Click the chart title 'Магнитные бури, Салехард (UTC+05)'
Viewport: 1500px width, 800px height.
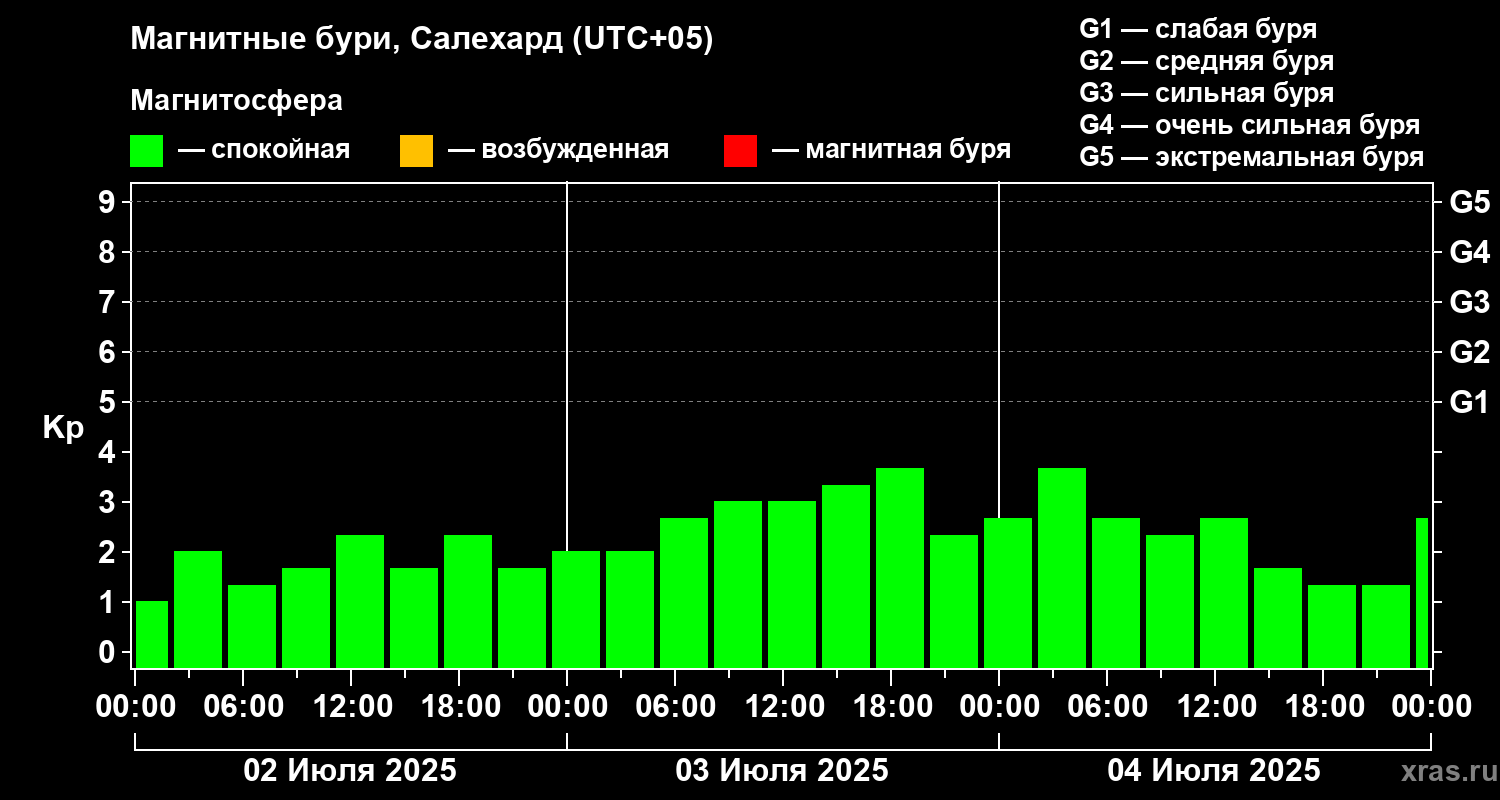(422, 40)
